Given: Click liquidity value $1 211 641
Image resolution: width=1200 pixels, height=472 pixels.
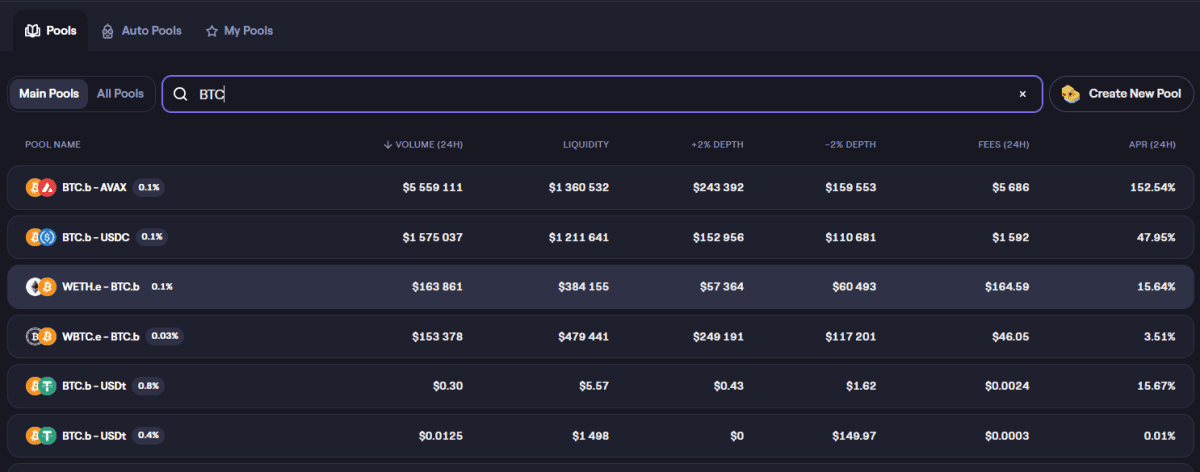Looking at the screenshot, I should (x=579, y=237).
